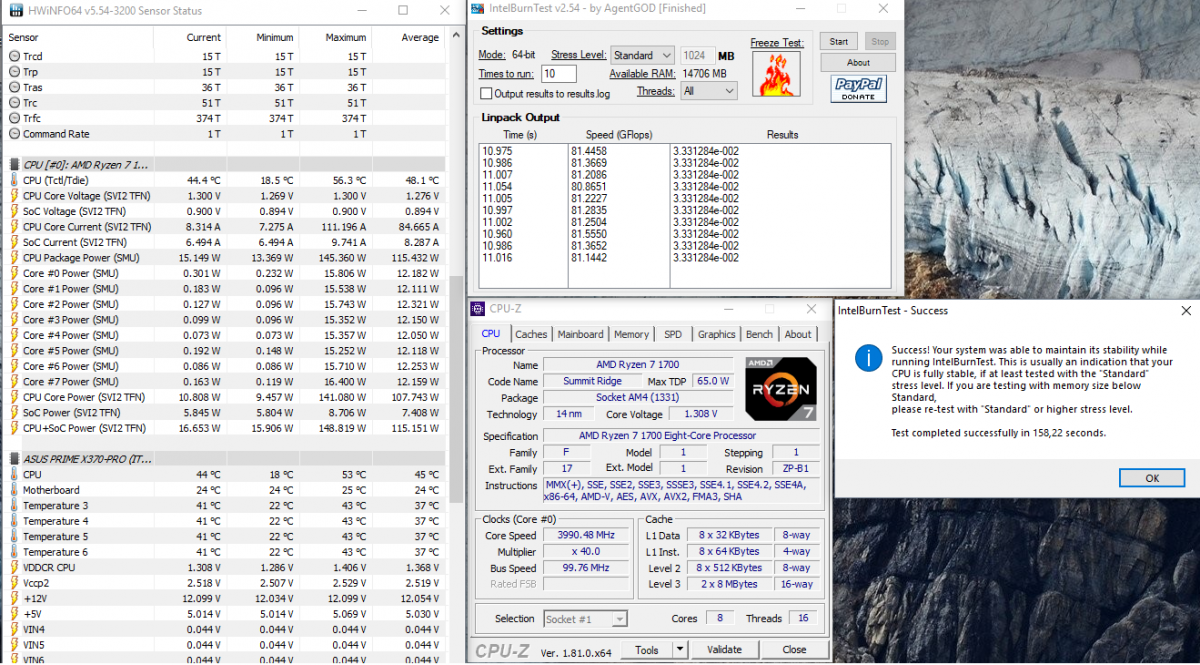
Task: Click the Close button in CPU-Z
Action: [x=794, y=649]
